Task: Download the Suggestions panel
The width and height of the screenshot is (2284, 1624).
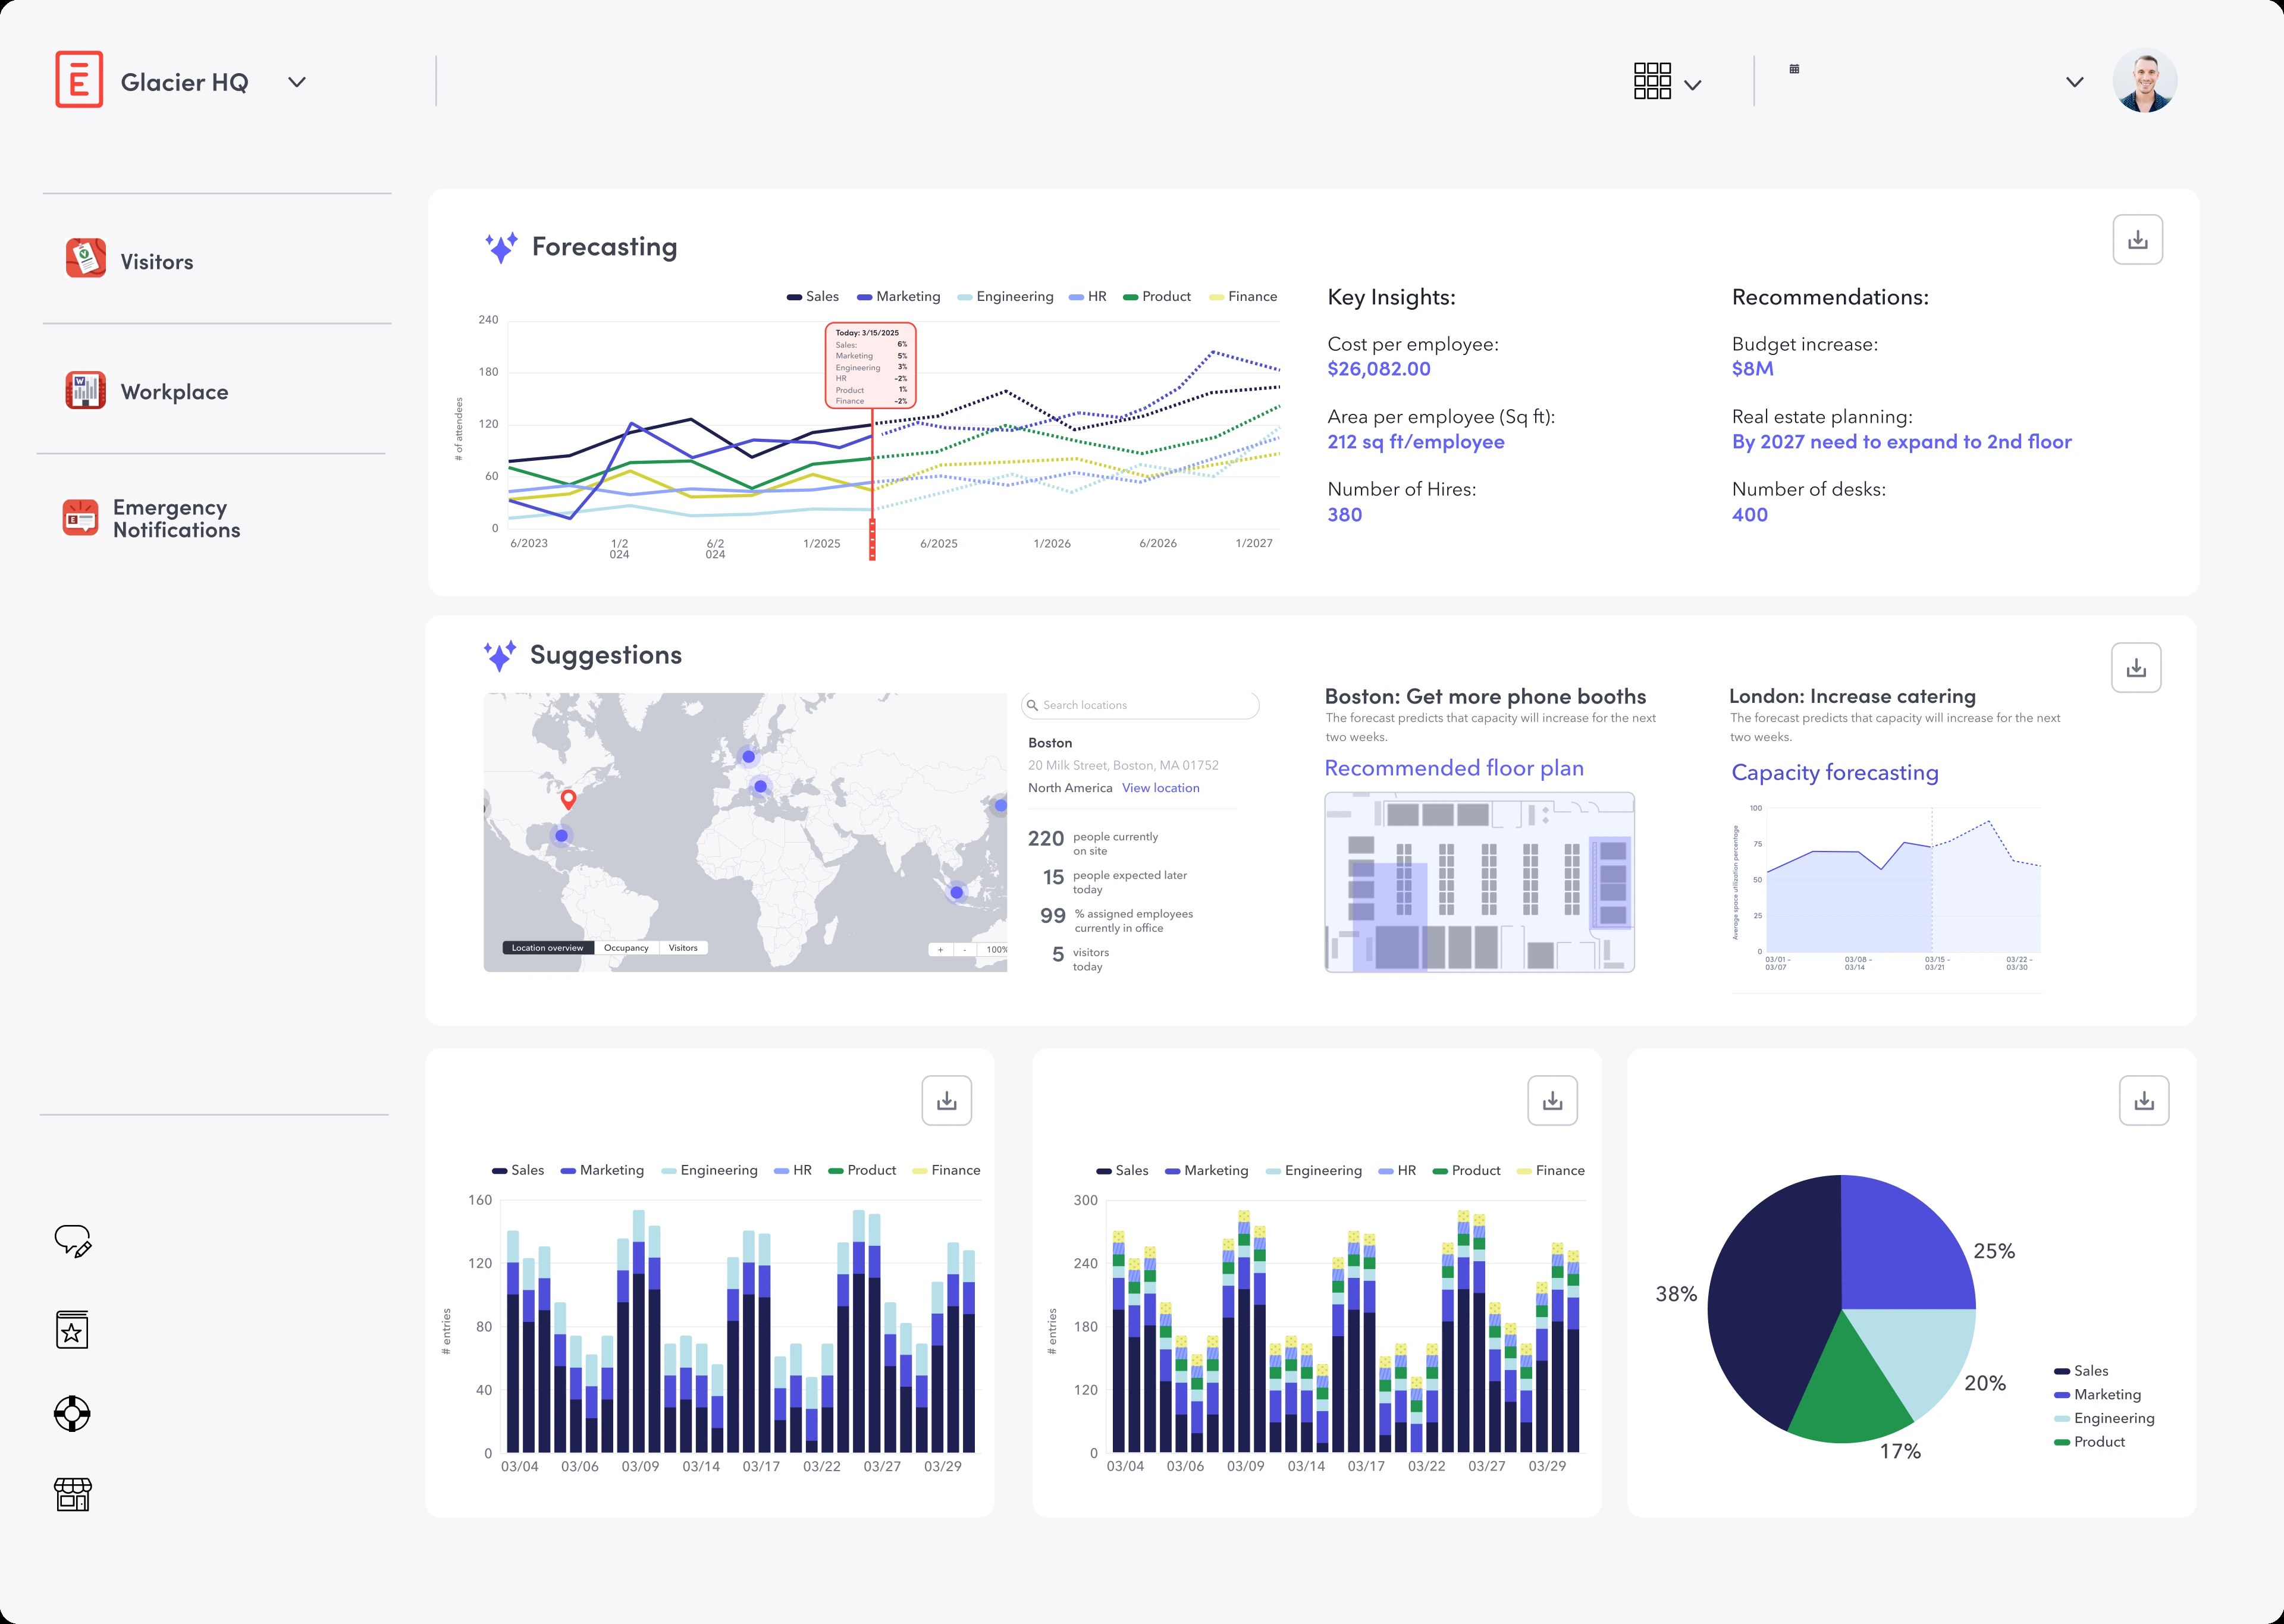Action: click(x=2136, y=668)
